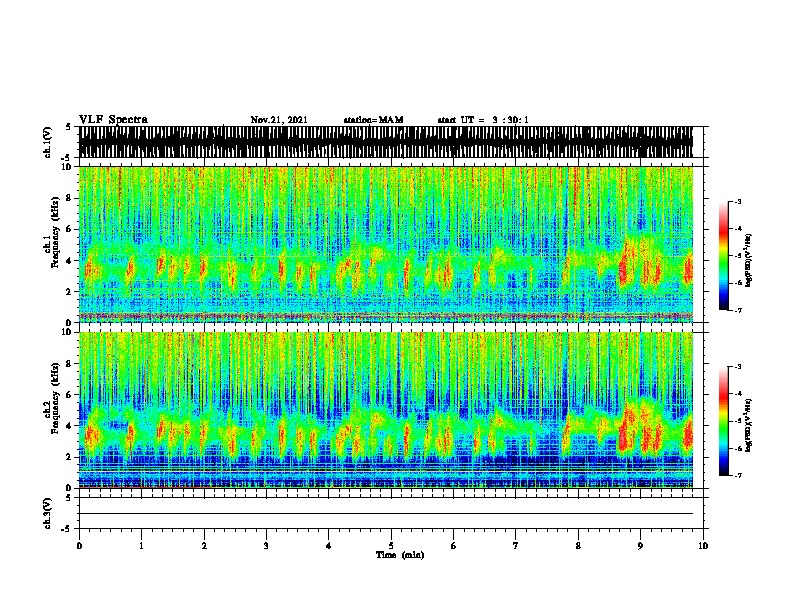Select the "-3" label on ch.1 color bar
The image size is (792, 612).
tap(738, 201)
